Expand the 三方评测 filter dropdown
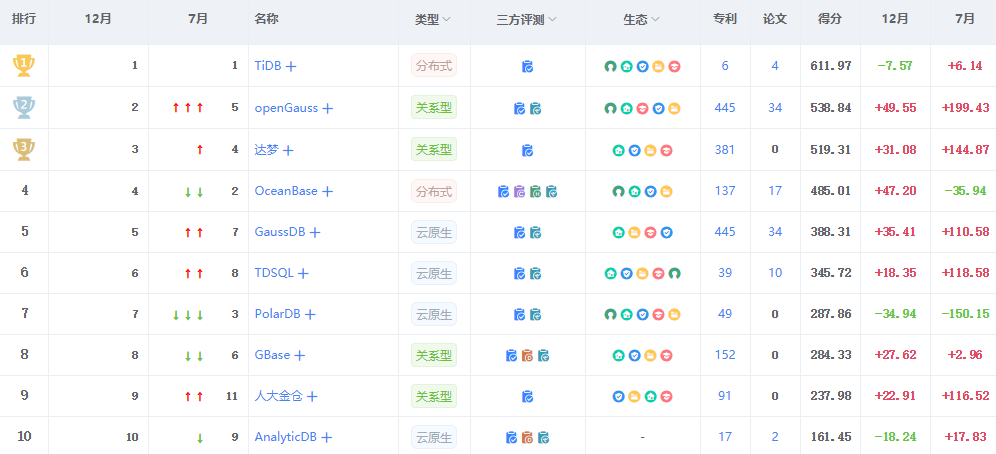The height and width of the screenshot is (454, 996). coord(552,20)
